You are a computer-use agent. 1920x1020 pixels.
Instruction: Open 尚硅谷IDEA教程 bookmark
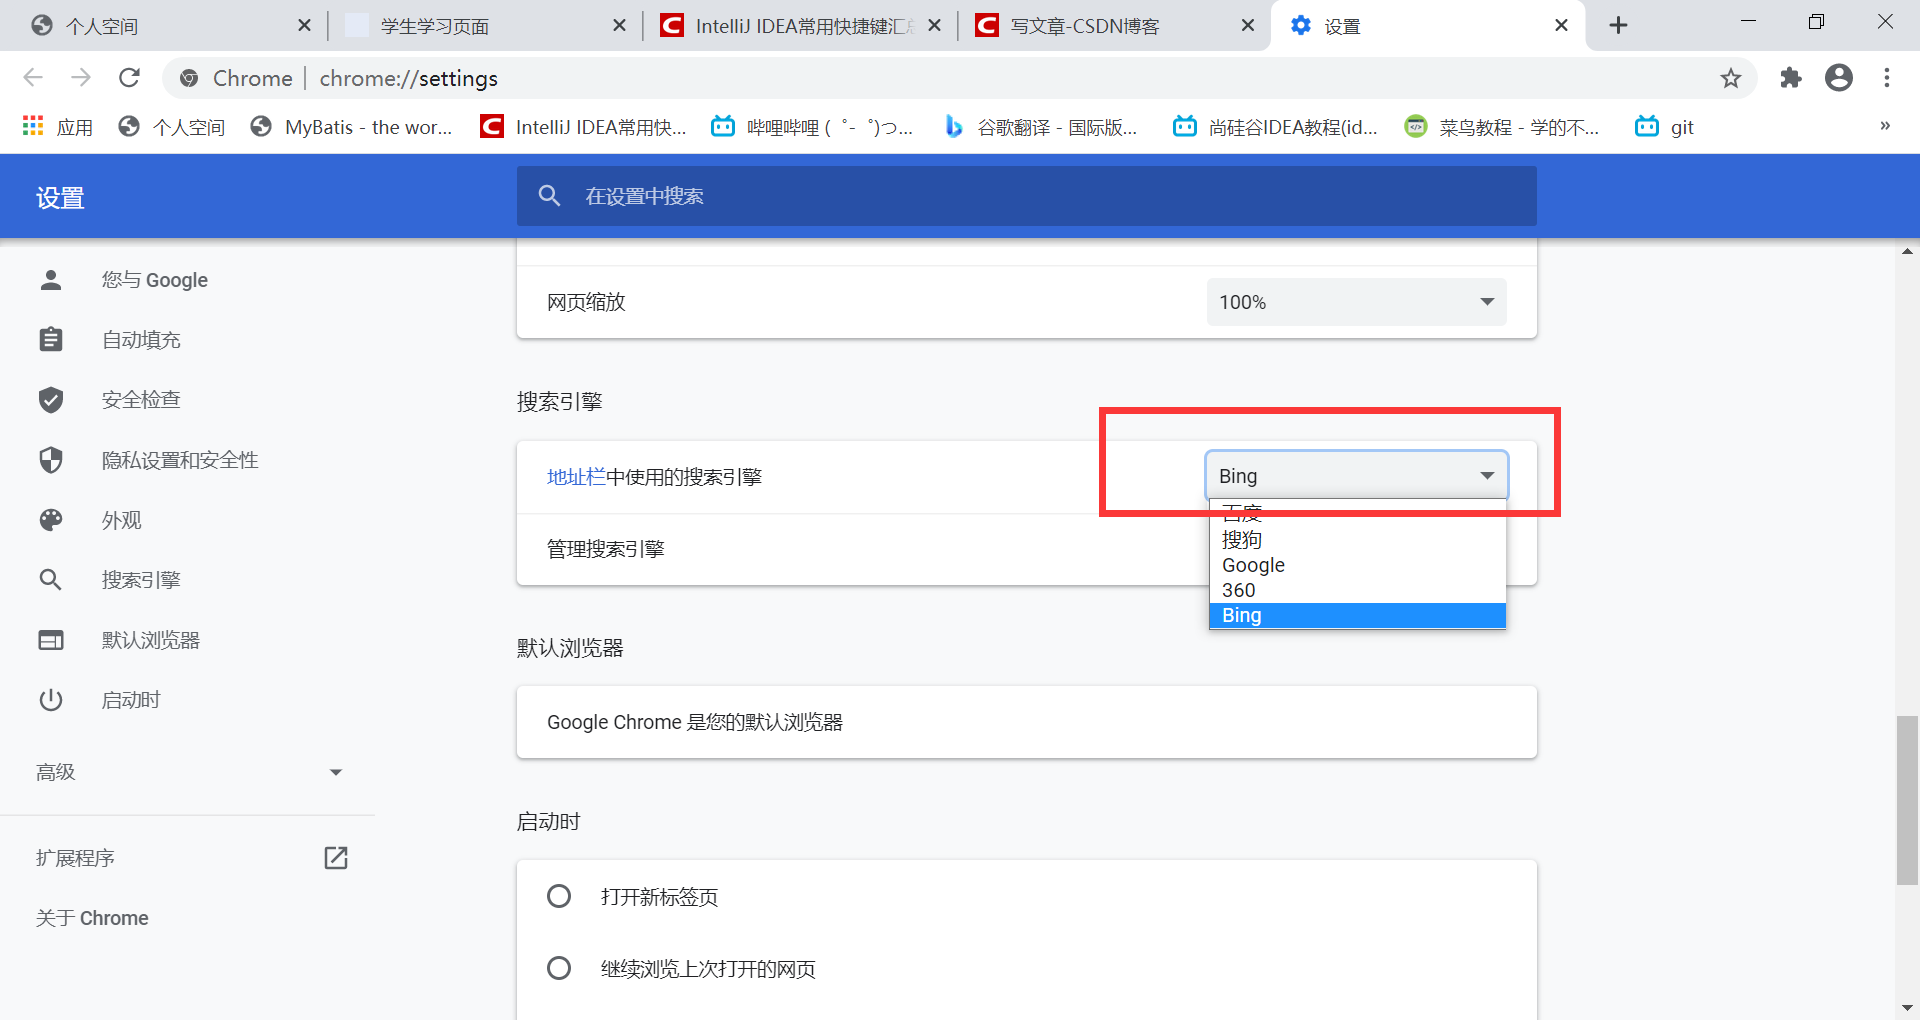(x=1275, y=127)
